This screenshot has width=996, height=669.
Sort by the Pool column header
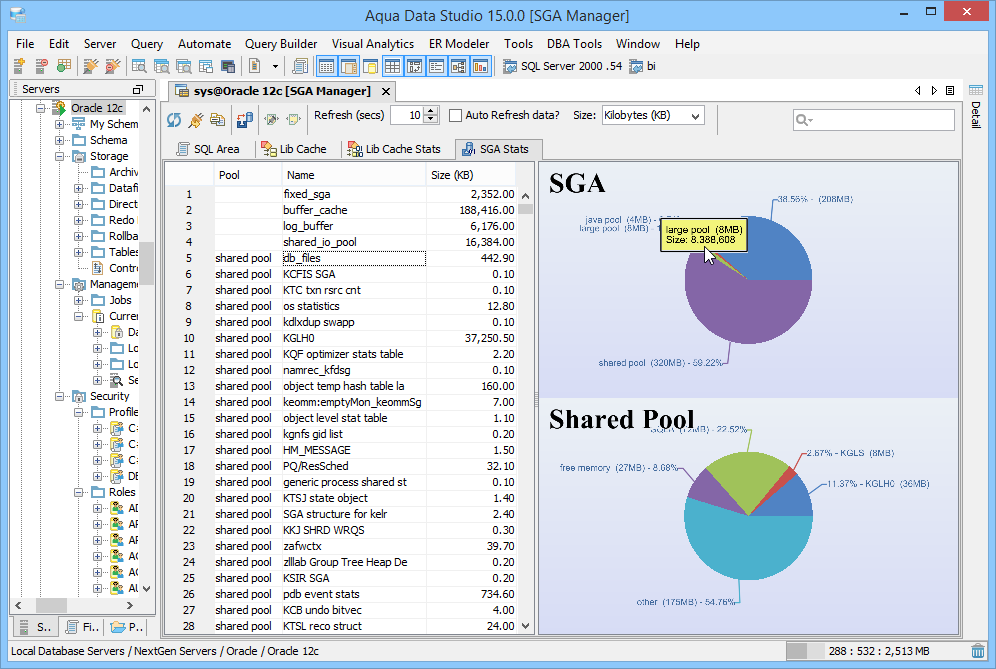(x=248, y=175)
